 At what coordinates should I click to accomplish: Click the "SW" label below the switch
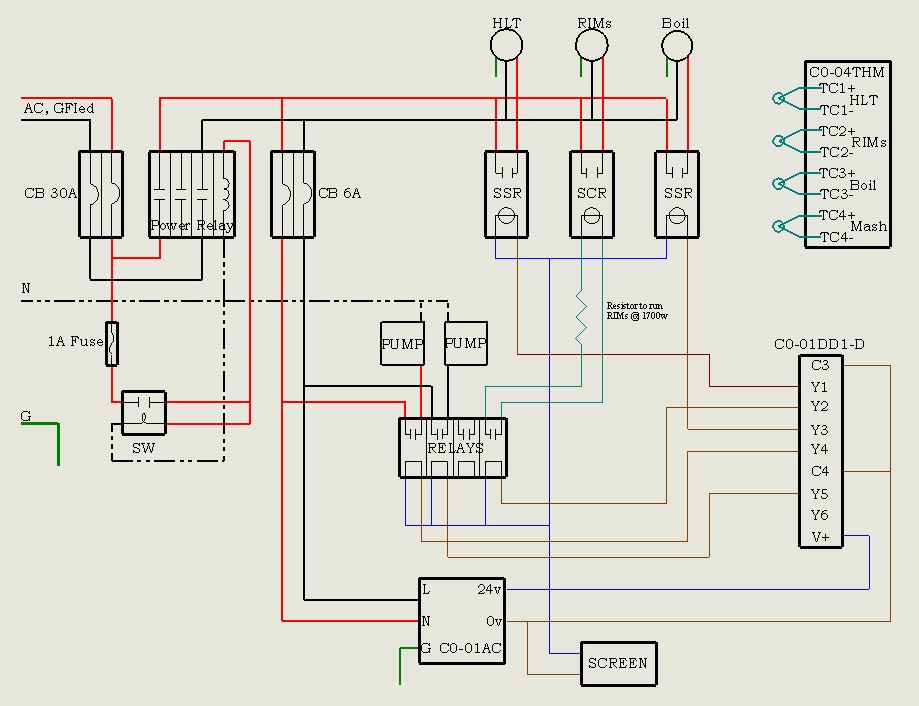point(144,448)
